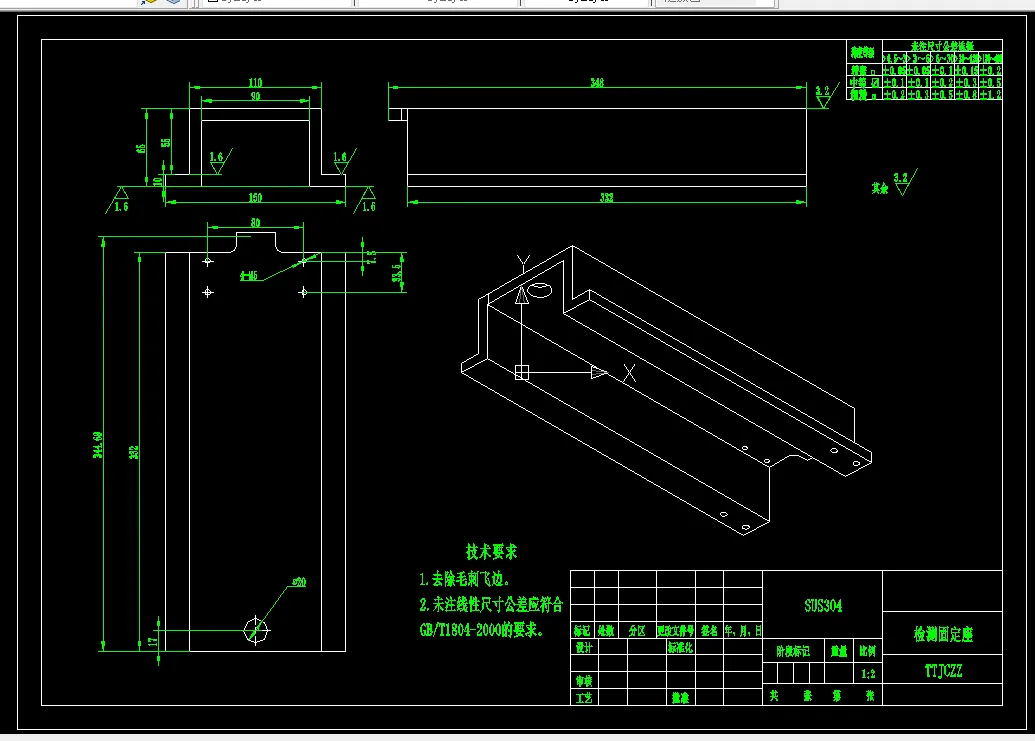This screenshot has height=741, width=1035.
Task: Click the 17 offset dimension text
Action: coord(153,641)
